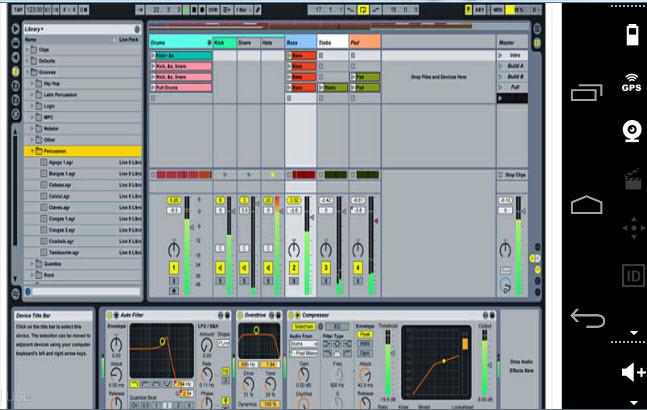Viewport: 647px width, 410px height.
Task: Click the GPS icon in emulator sidebar
Action: 631,82
